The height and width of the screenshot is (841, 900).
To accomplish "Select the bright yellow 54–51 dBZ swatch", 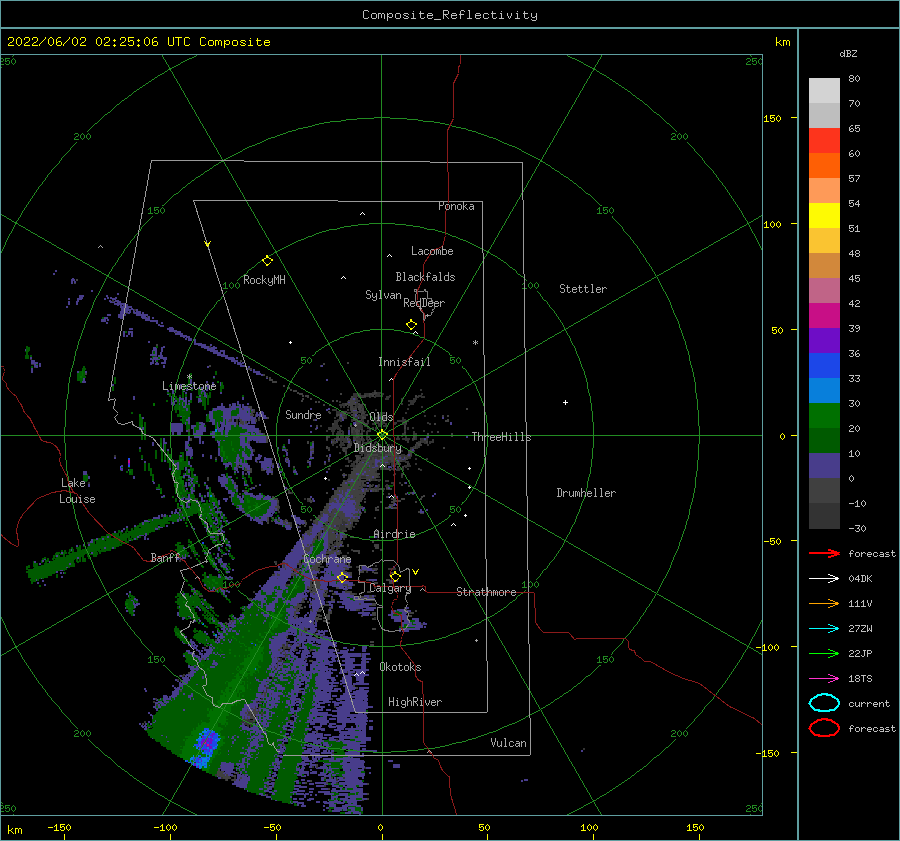I will 824,216.
